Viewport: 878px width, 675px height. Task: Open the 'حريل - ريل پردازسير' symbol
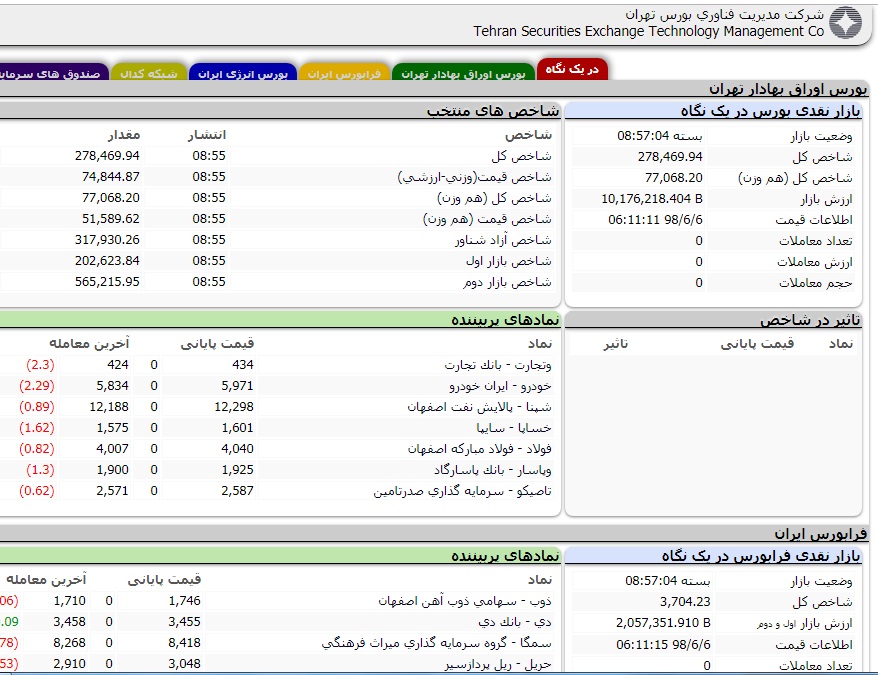(x=498, y=664)
